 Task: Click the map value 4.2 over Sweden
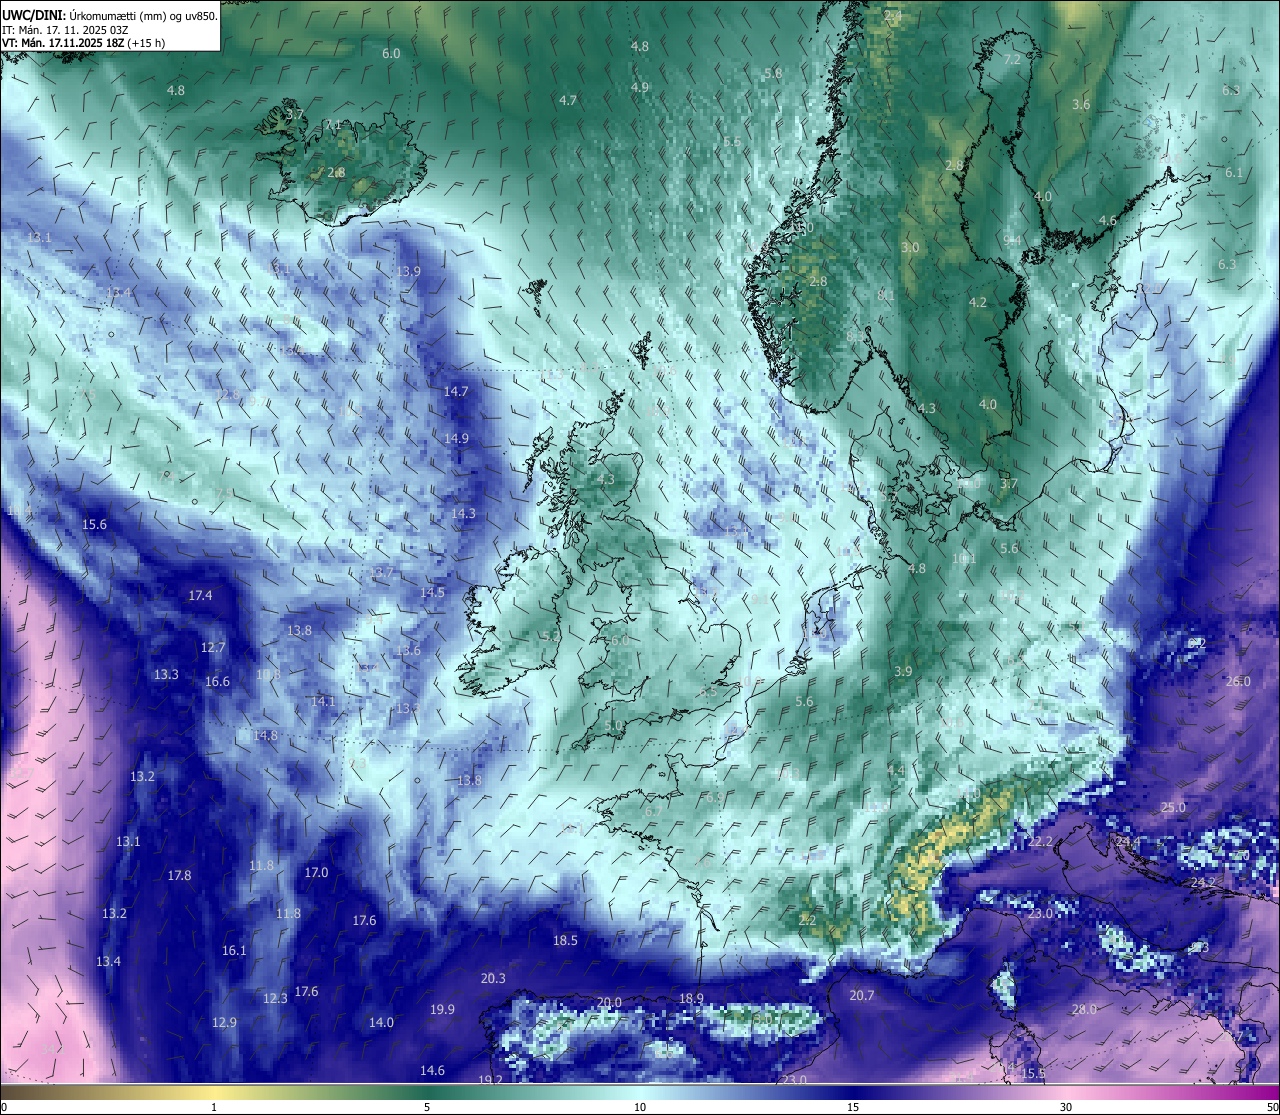pyautogui.click(x=978, y=302)
